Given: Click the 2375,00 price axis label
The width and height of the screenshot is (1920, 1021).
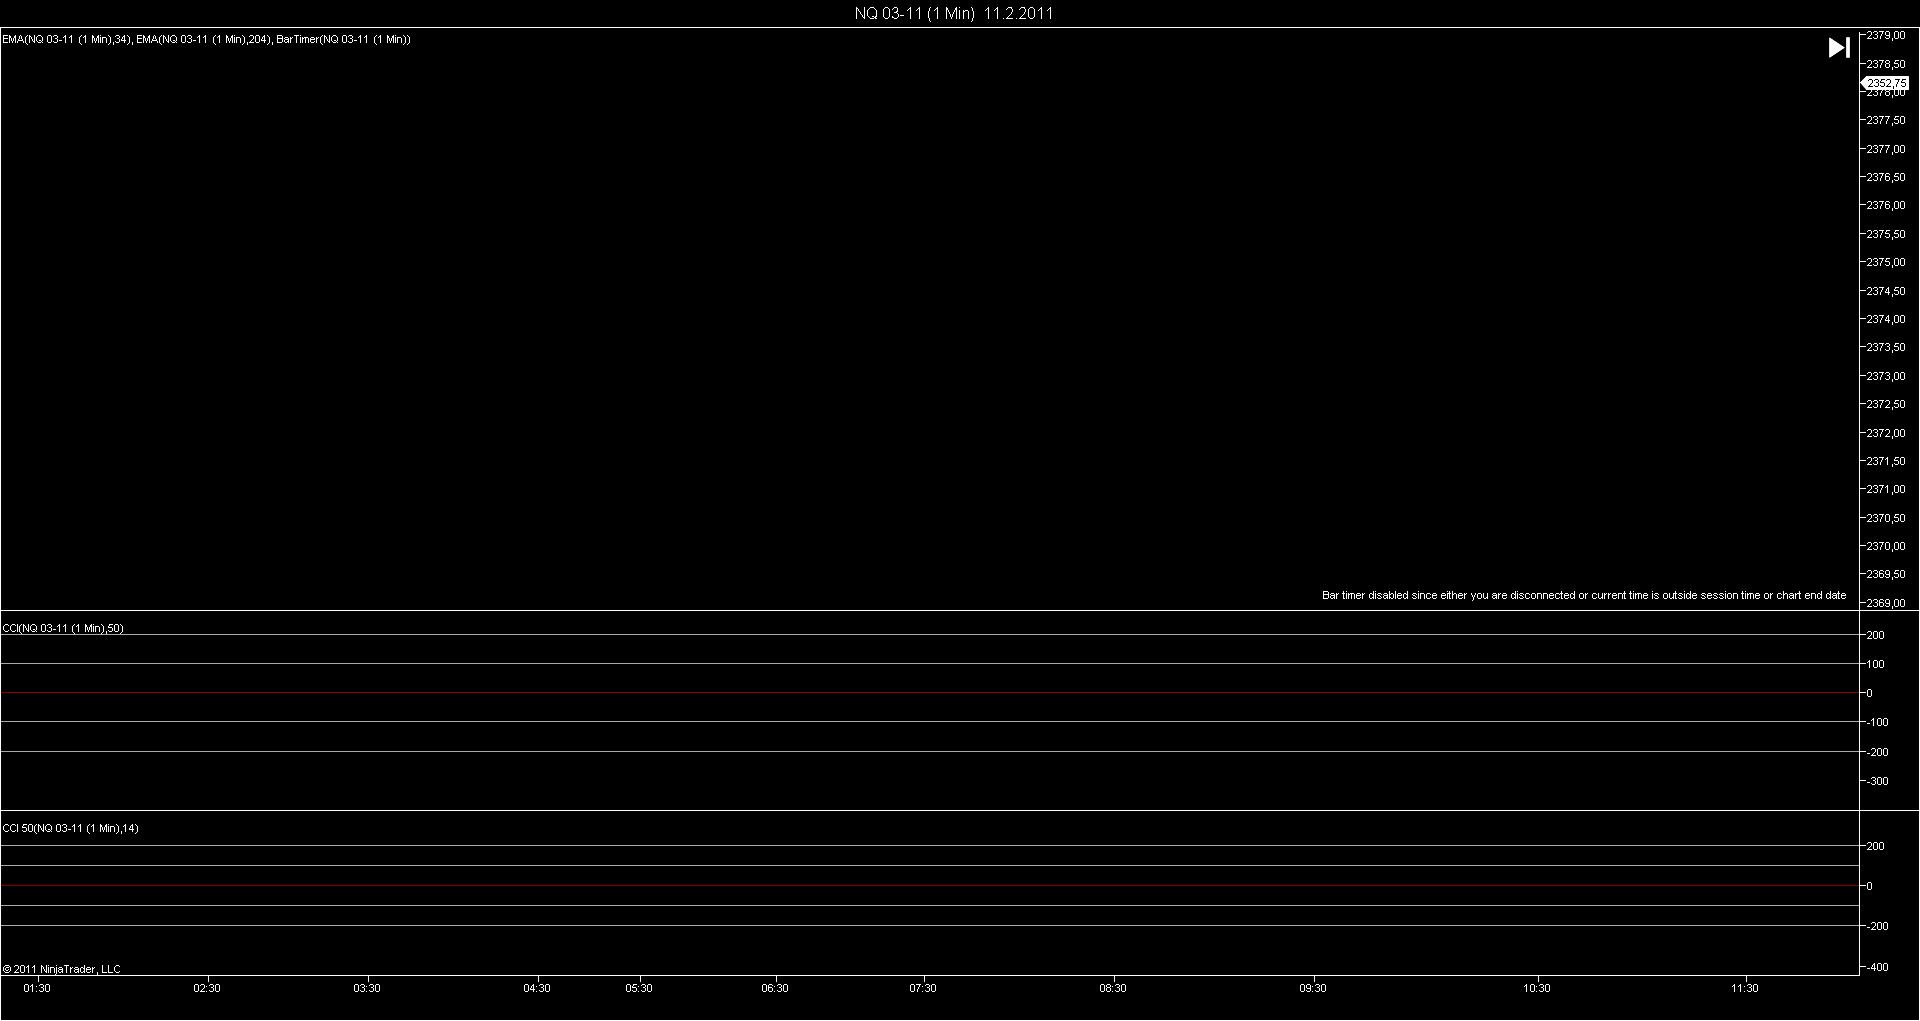Looking at the screenshot, I should pos(1886,262).
